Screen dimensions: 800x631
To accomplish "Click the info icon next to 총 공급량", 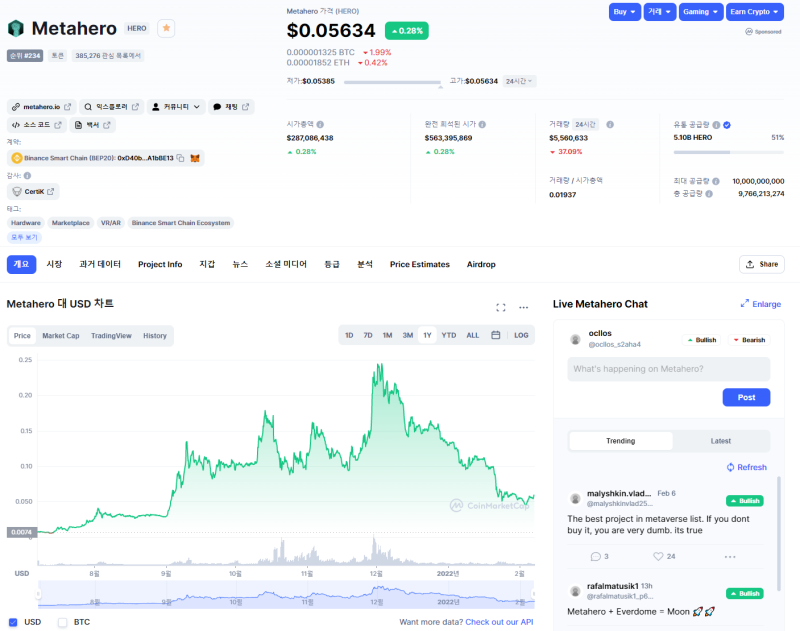I will [x=709, y=194].
